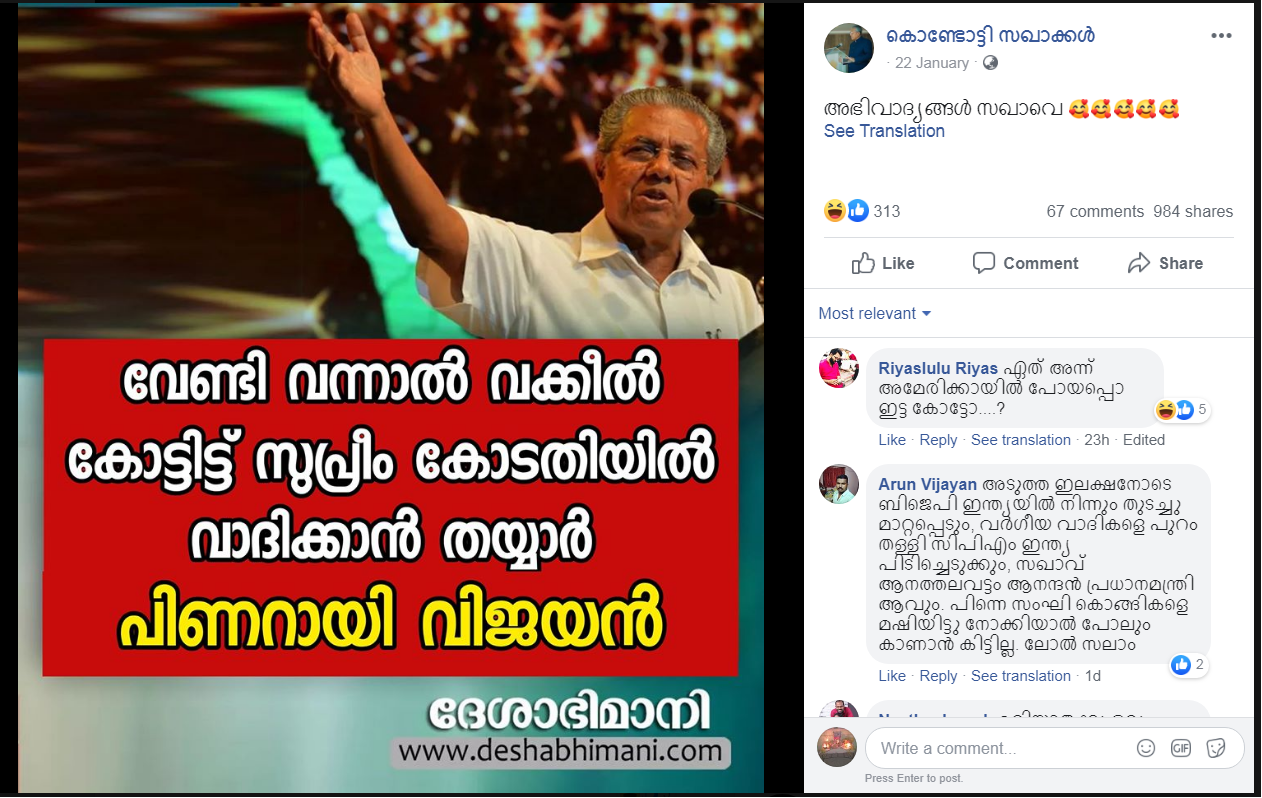The height and width of the screenshot is (798, 1262).
Task: Click the GIF icon in comment box
Action: [x=1181, y=748]
